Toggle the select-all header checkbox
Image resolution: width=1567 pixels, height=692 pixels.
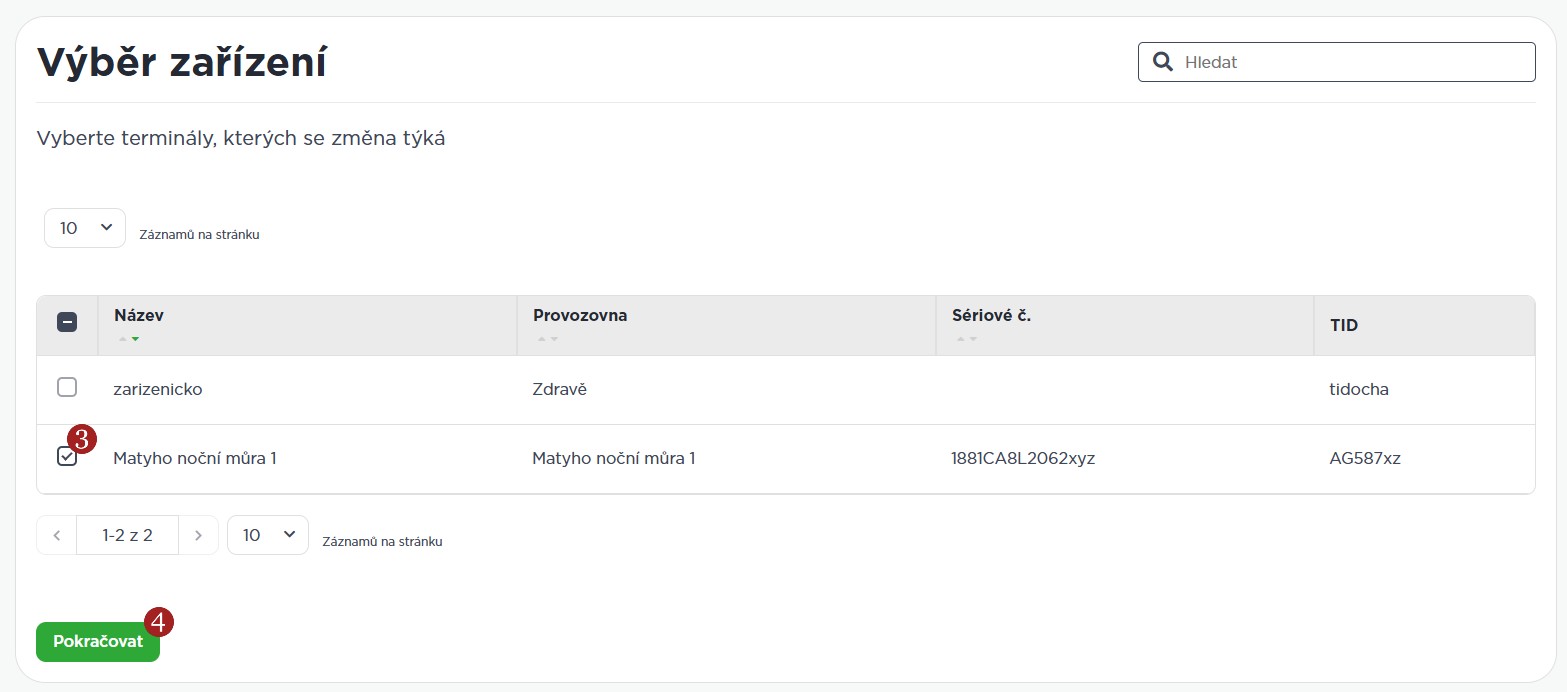point(67,322)
